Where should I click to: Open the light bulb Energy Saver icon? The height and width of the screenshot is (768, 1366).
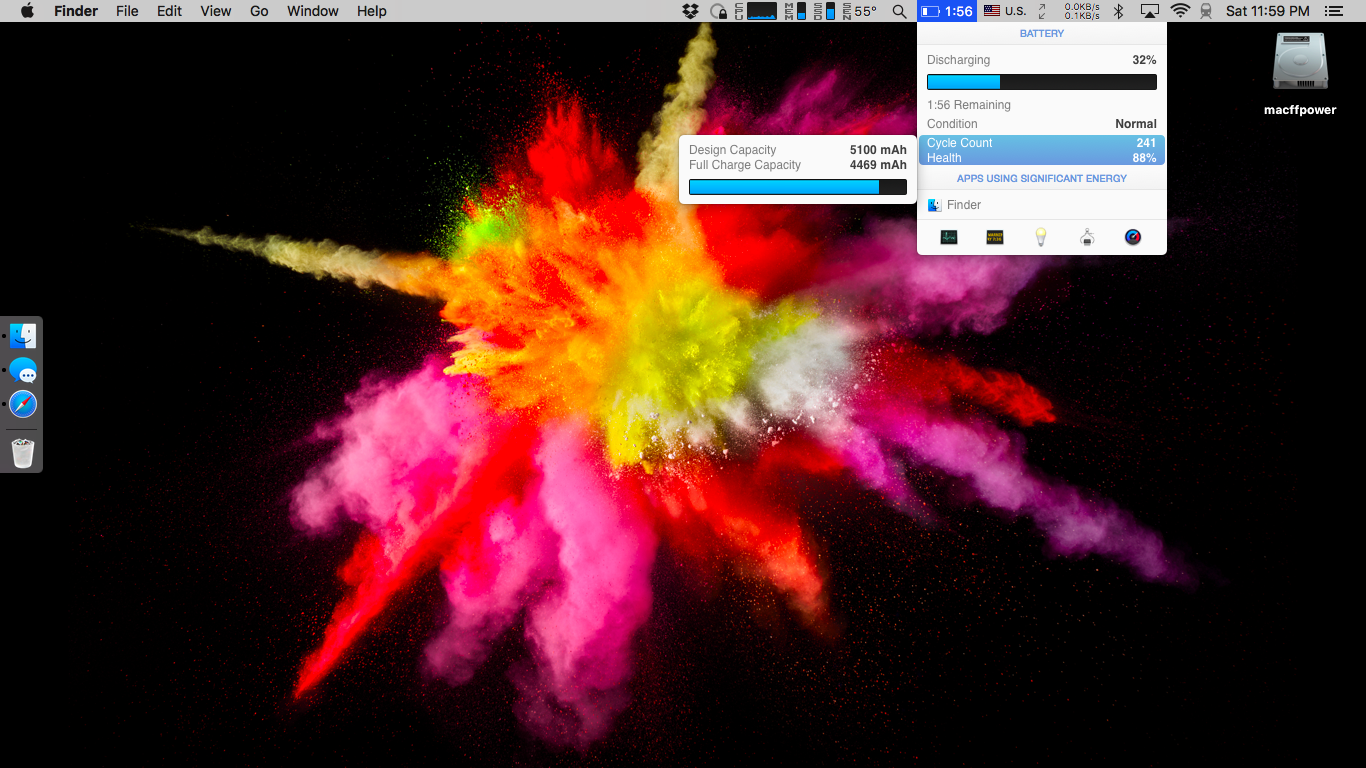[1041, 237]
